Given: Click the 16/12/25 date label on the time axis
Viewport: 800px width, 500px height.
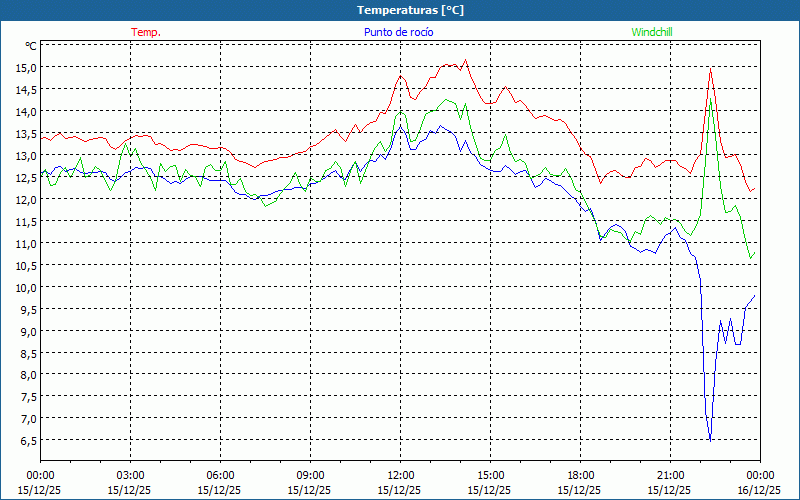Looking at the screenshot, I should (x=760, y=491).
